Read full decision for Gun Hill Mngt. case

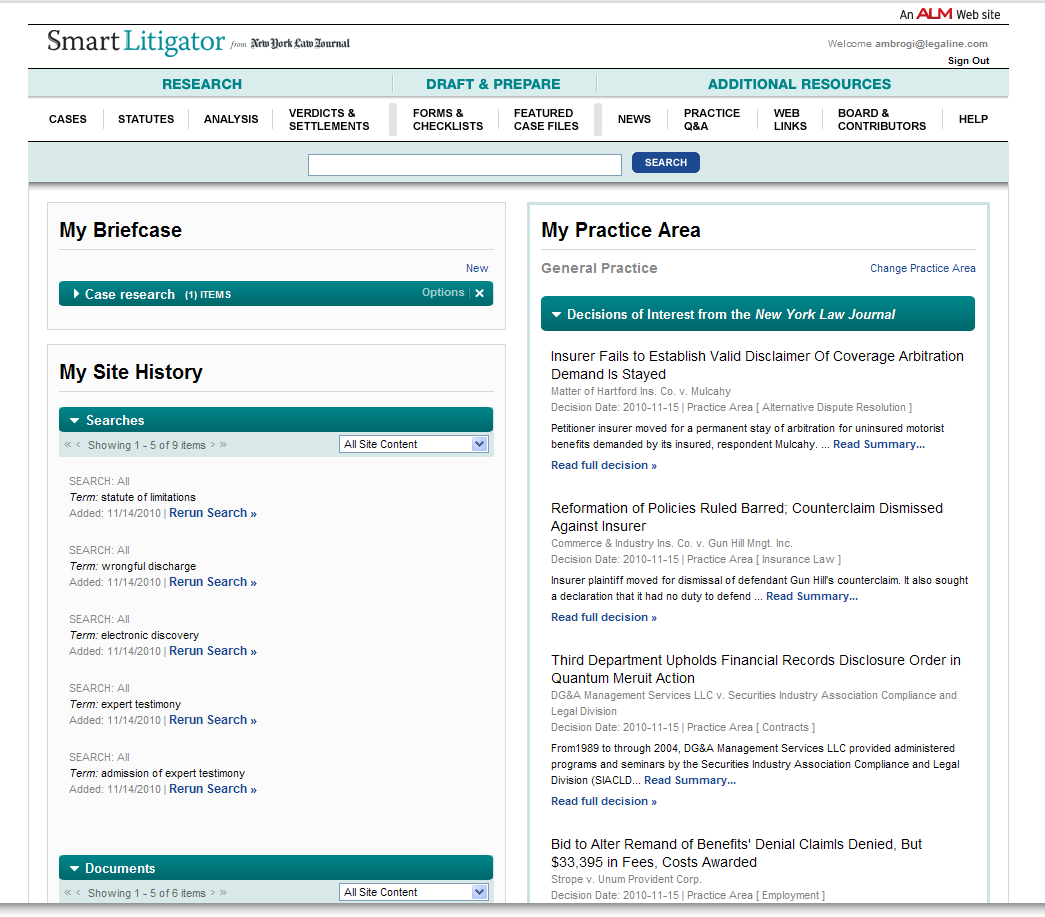pos(603,617)
